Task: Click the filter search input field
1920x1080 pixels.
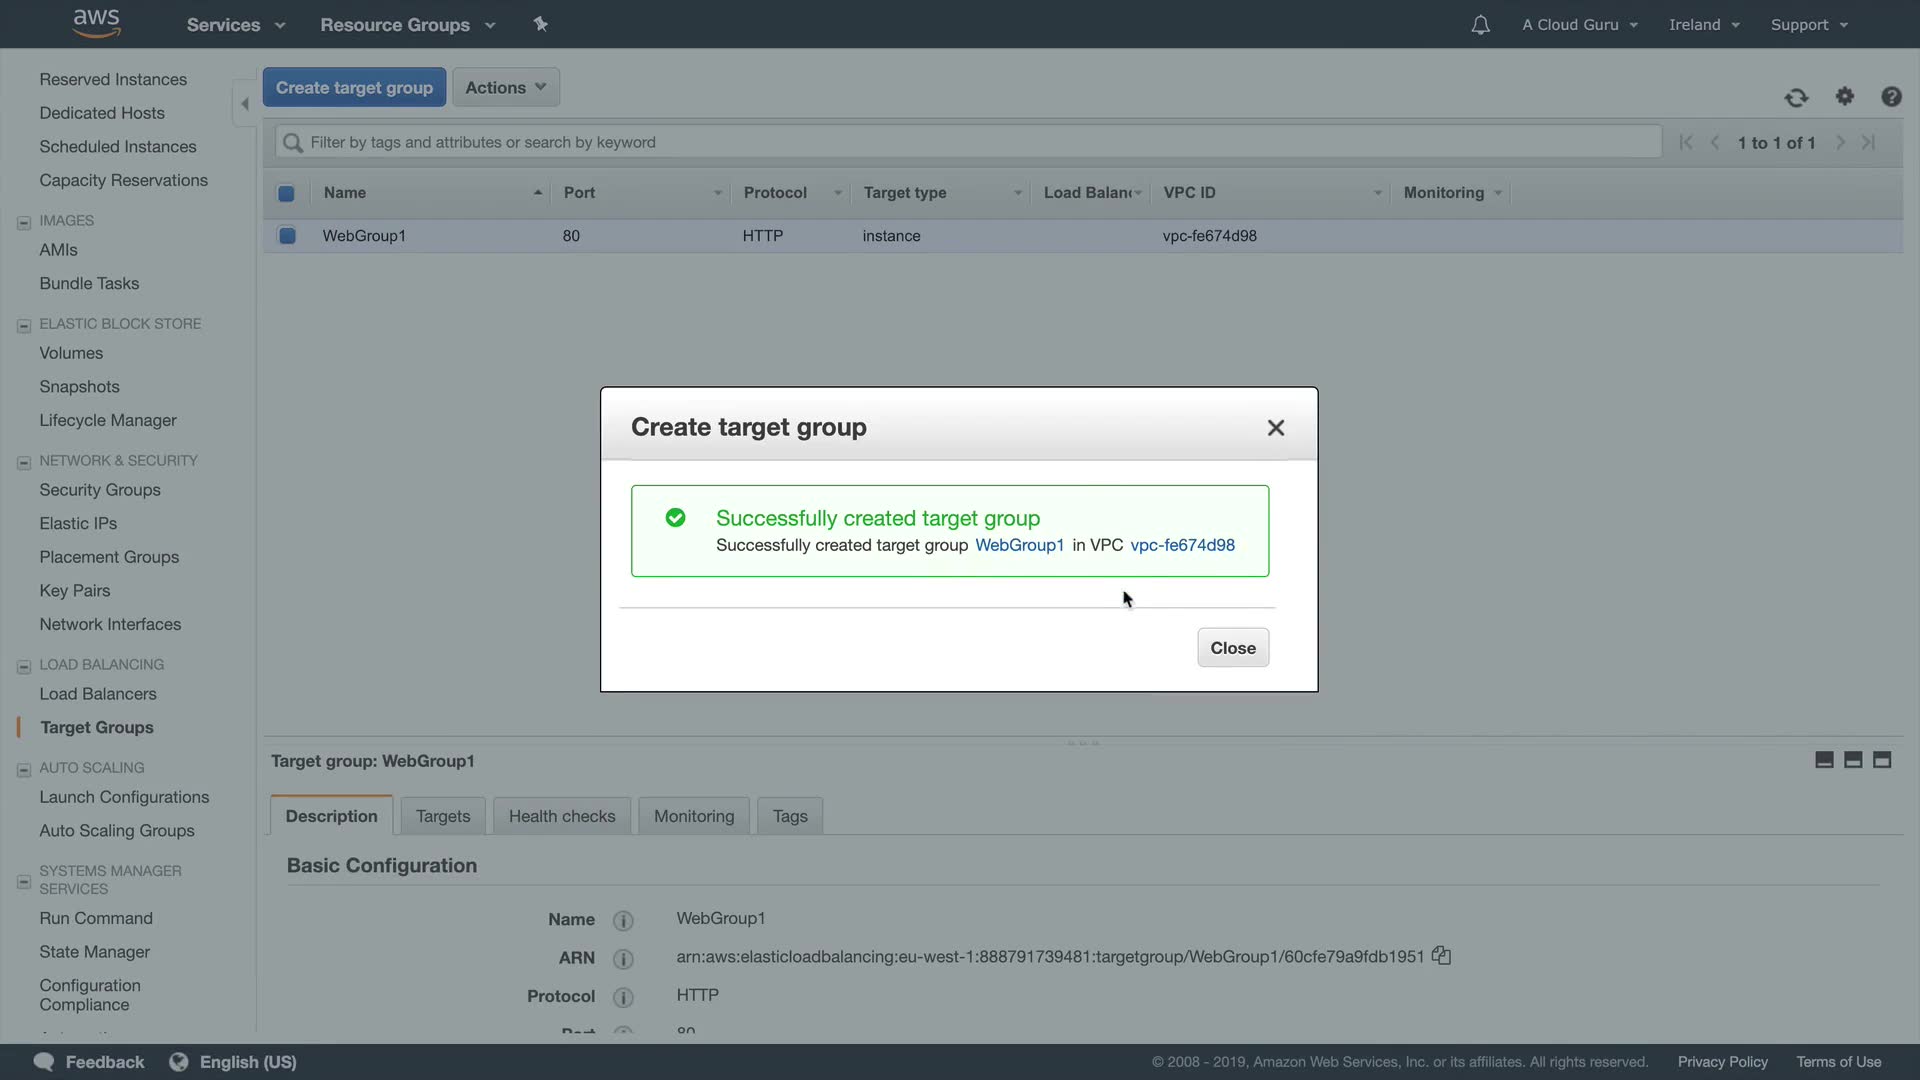Action: click(967, 142)
